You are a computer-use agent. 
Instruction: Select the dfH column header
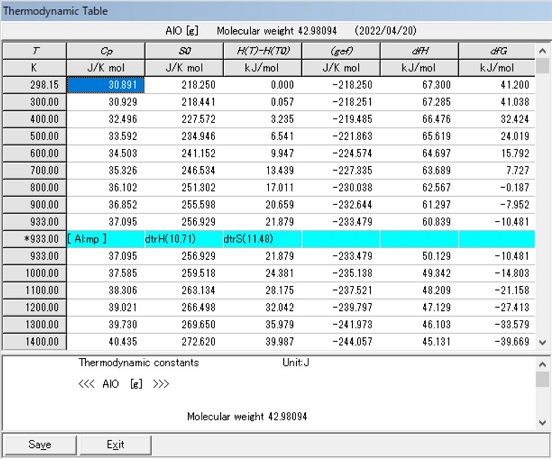pos(420,51)
